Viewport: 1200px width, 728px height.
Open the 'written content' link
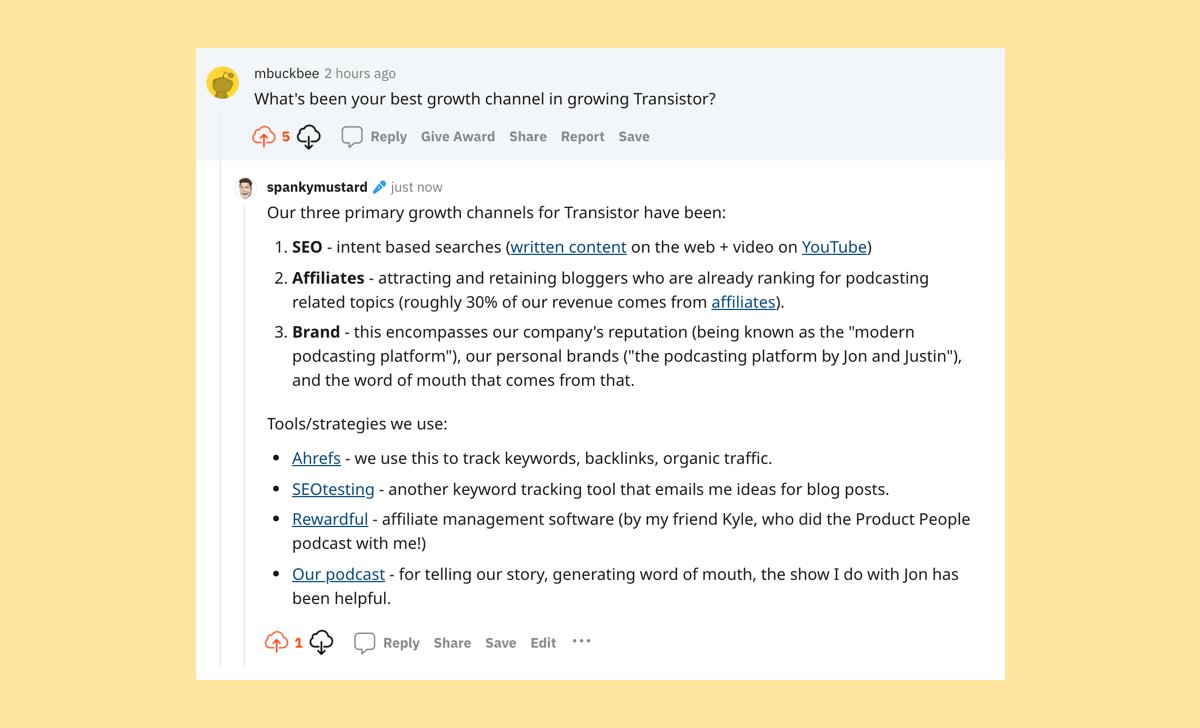[569, 247]
